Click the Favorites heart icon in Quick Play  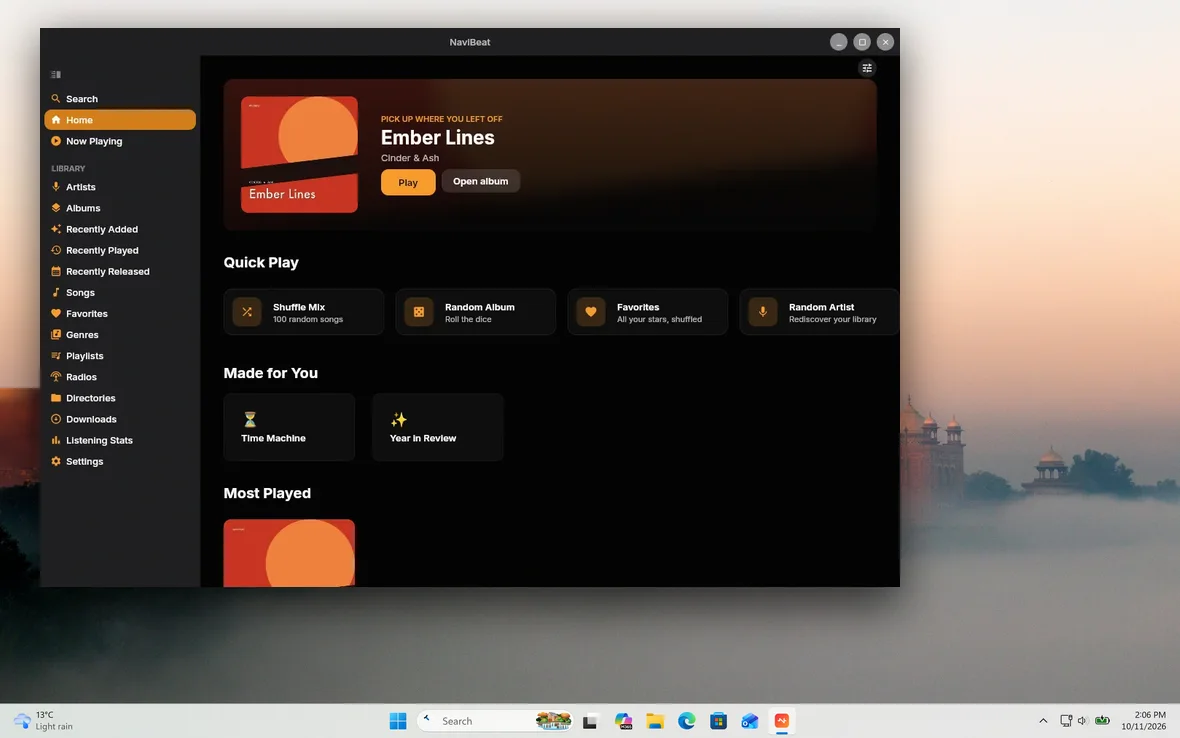[591, 311]
